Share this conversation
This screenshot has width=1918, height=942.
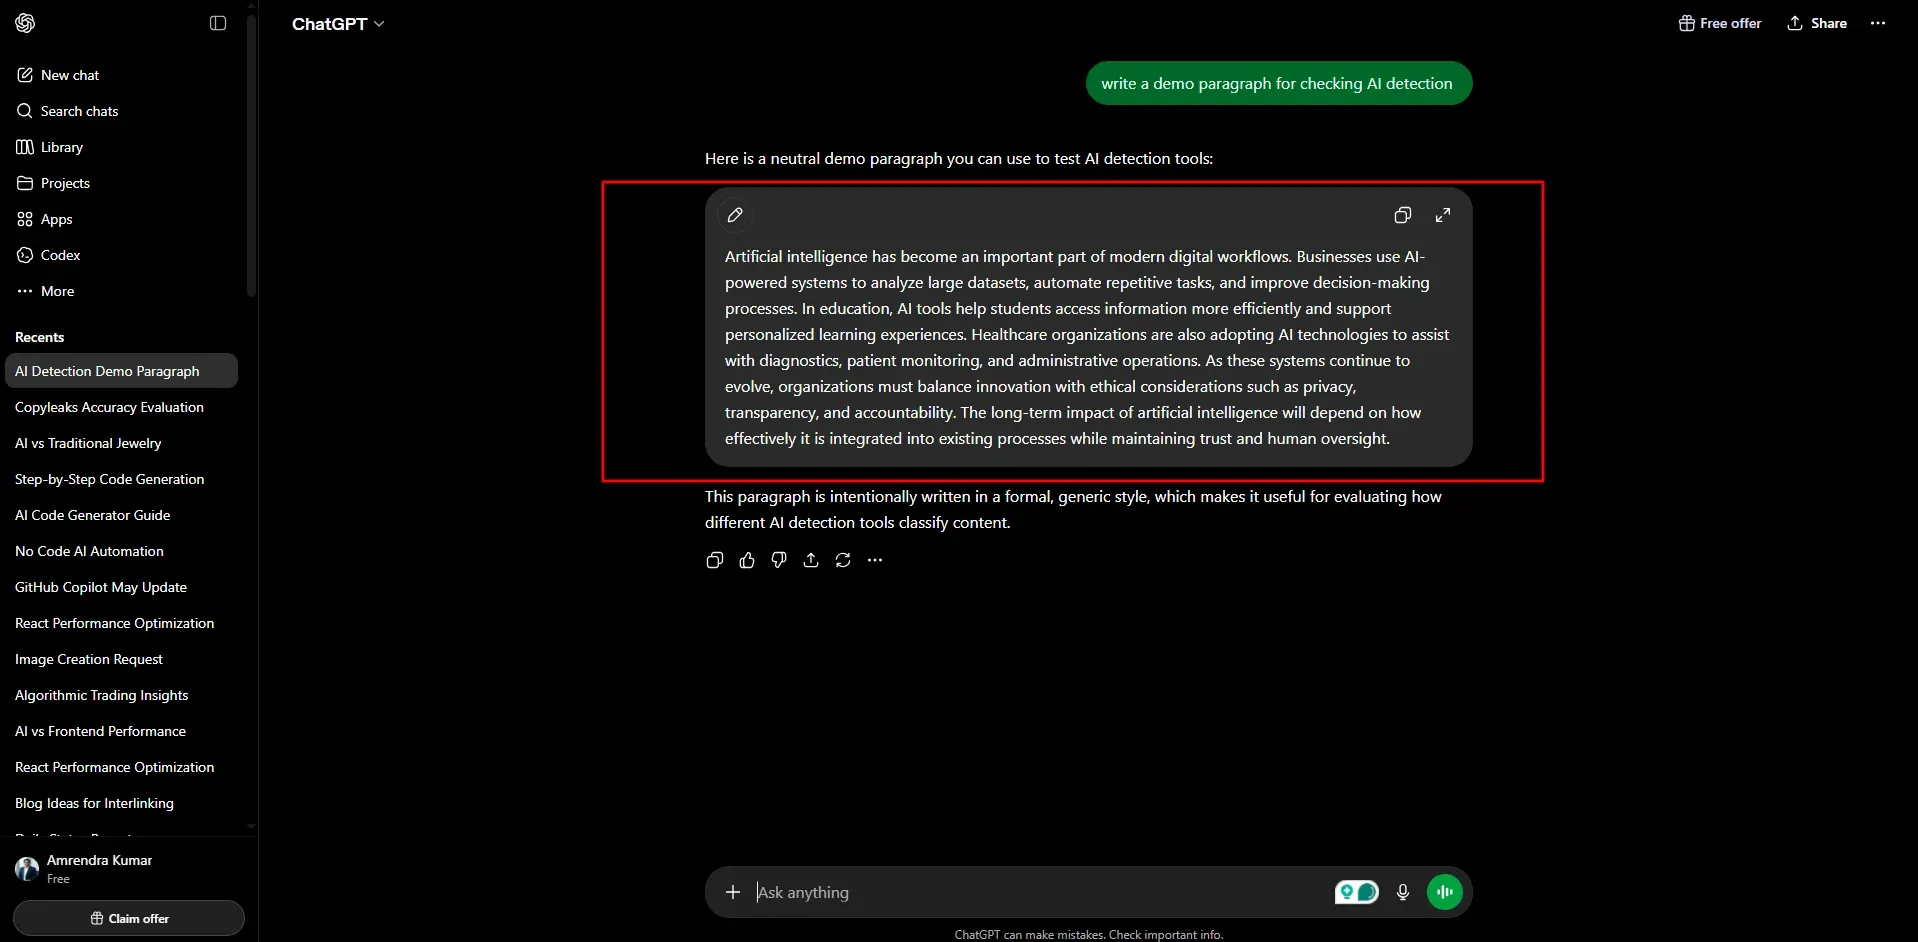1817,23
